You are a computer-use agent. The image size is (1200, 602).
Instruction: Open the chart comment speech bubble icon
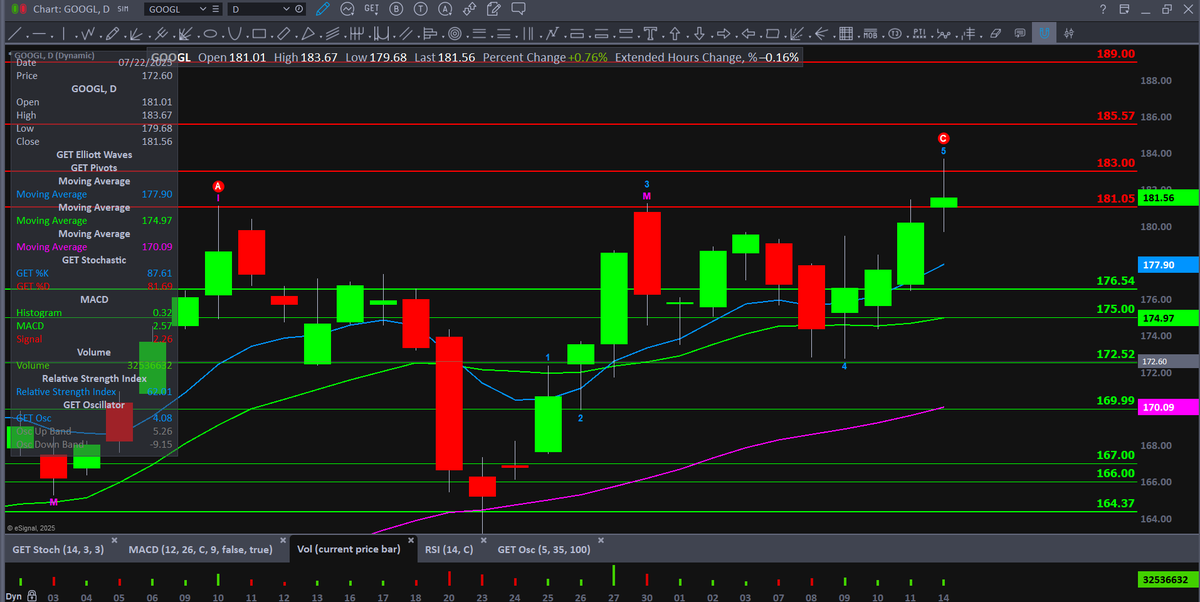coord(518,9)
